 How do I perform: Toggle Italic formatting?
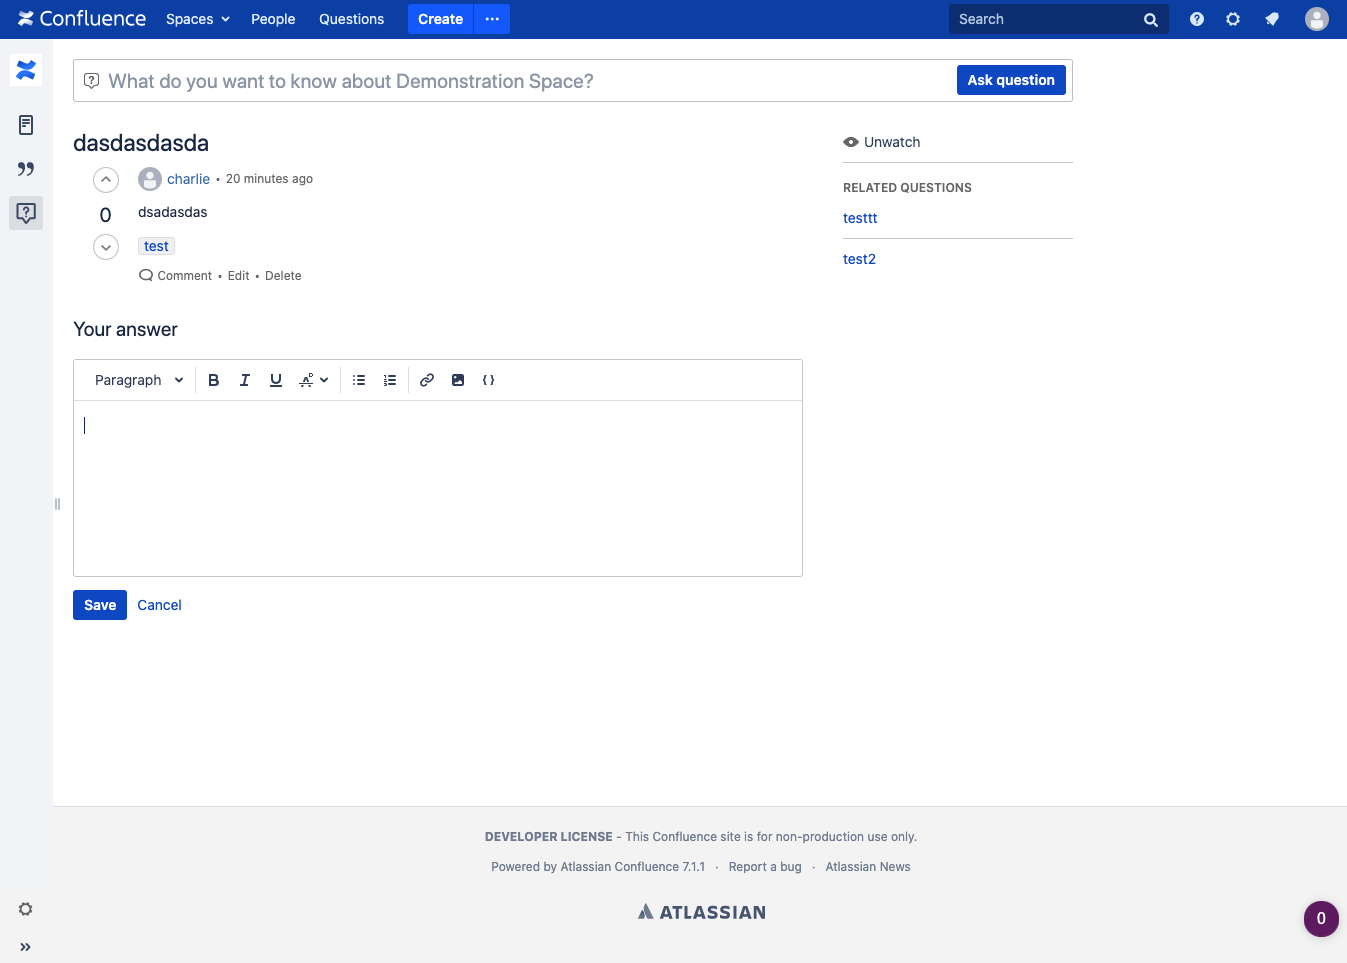tap(244, 380)
